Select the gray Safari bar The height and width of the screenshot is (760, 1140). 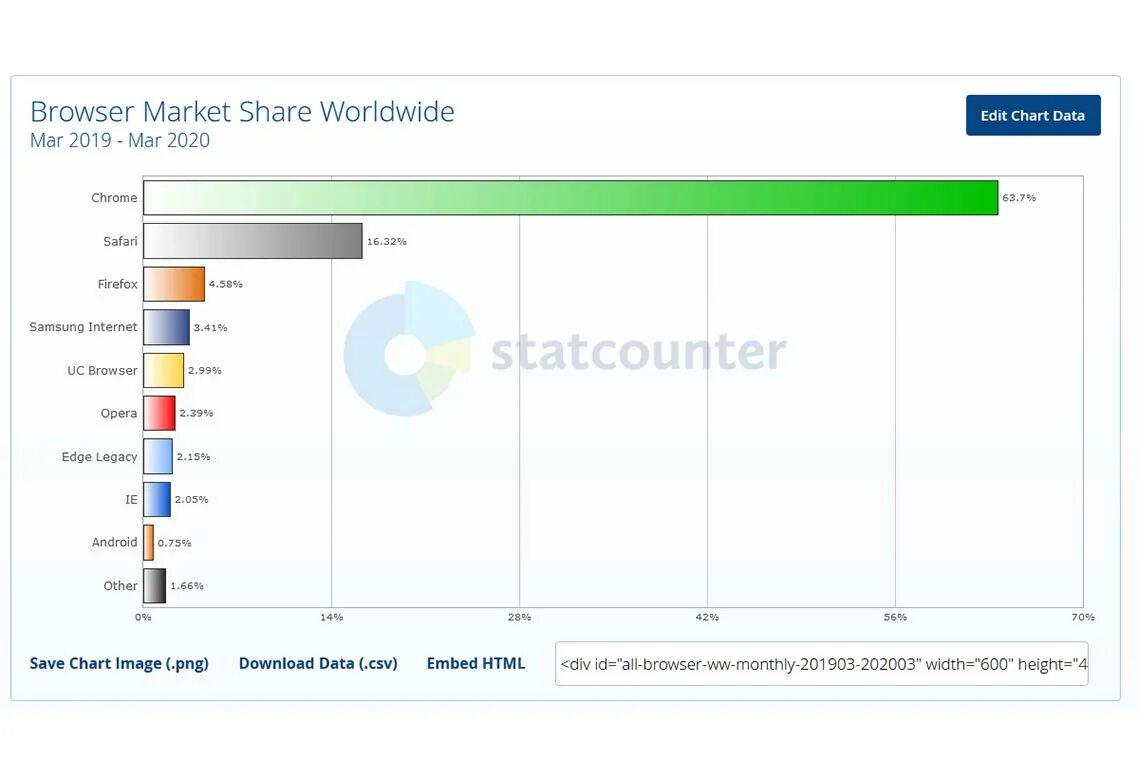pyautogui.click(x=253, y=241)
